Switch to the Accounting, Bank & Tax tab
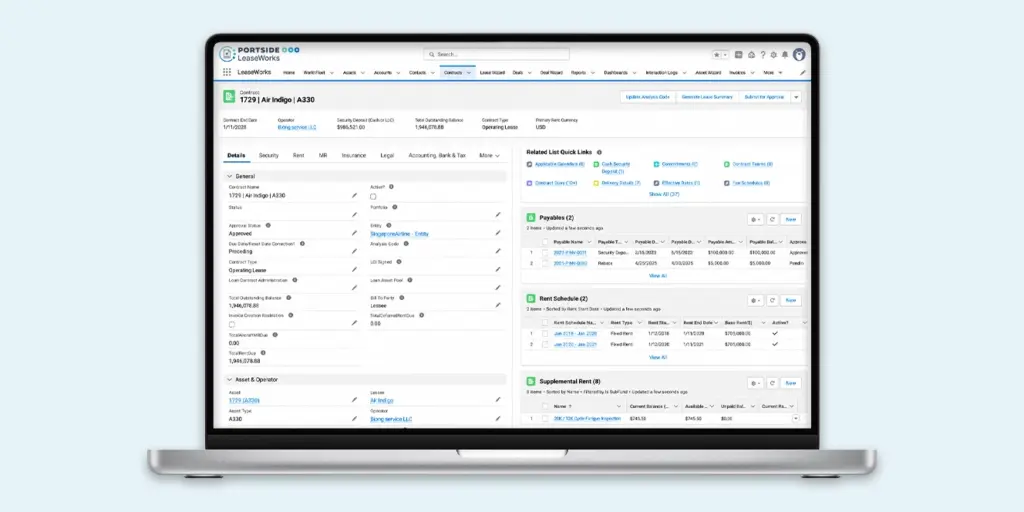 437,155
